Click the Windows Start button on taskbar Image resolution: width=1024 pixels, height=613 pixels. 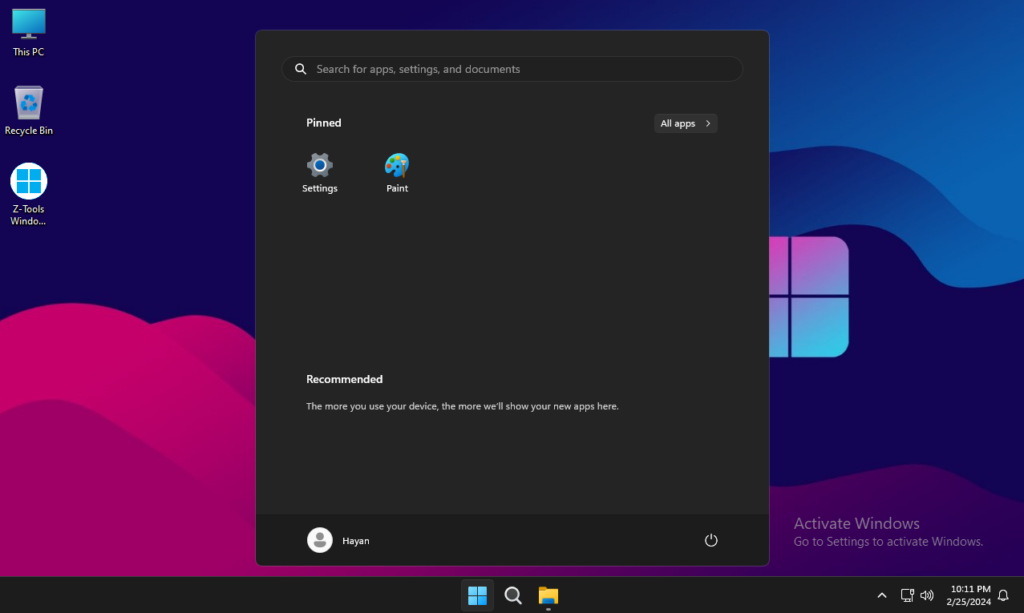(478, 596)
